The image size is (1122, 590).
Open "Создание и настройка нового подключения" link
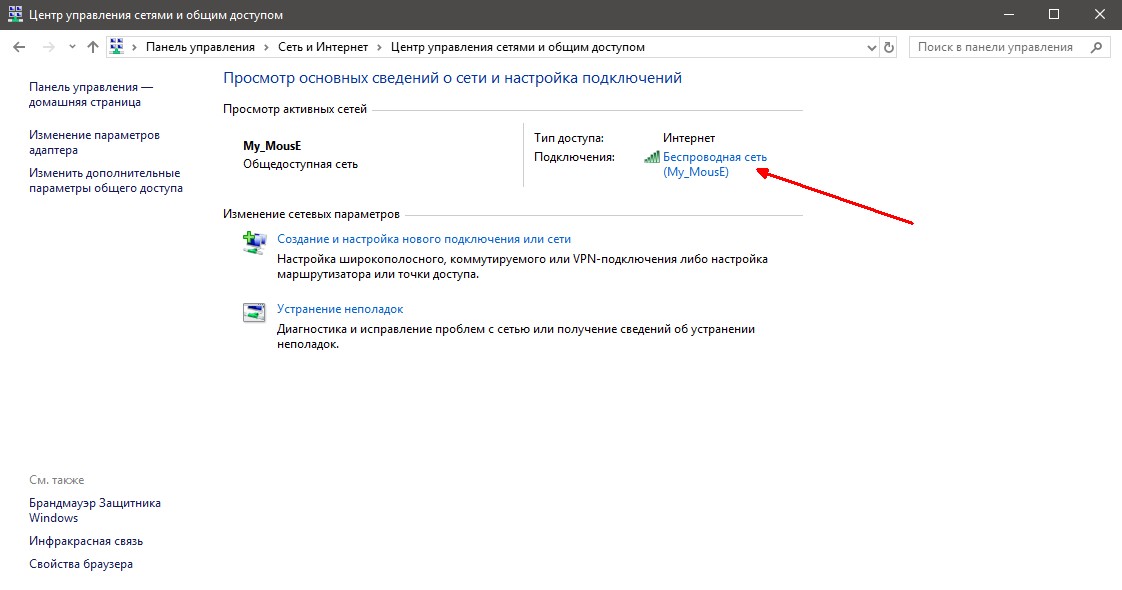(x=423, y=239)
